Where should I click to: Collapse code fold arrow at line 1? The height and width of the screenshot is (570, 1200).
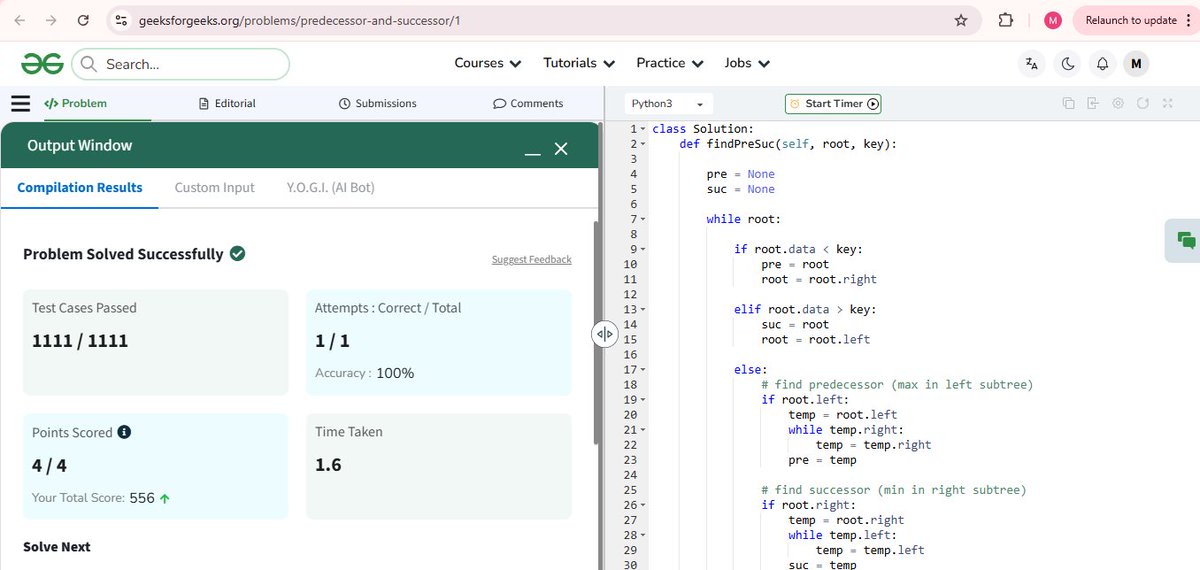pos(644,129)
